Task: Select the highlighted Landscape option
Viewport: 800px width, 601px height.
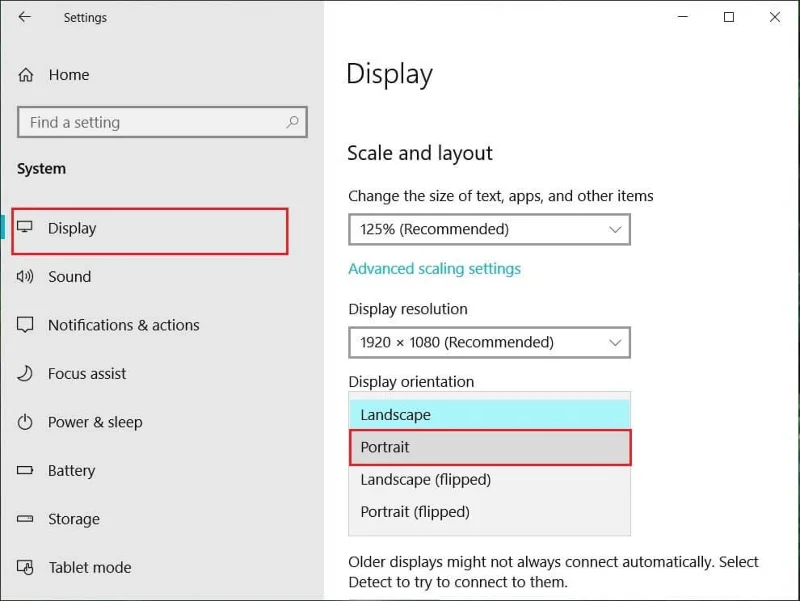Action: [x=490, y=414]
